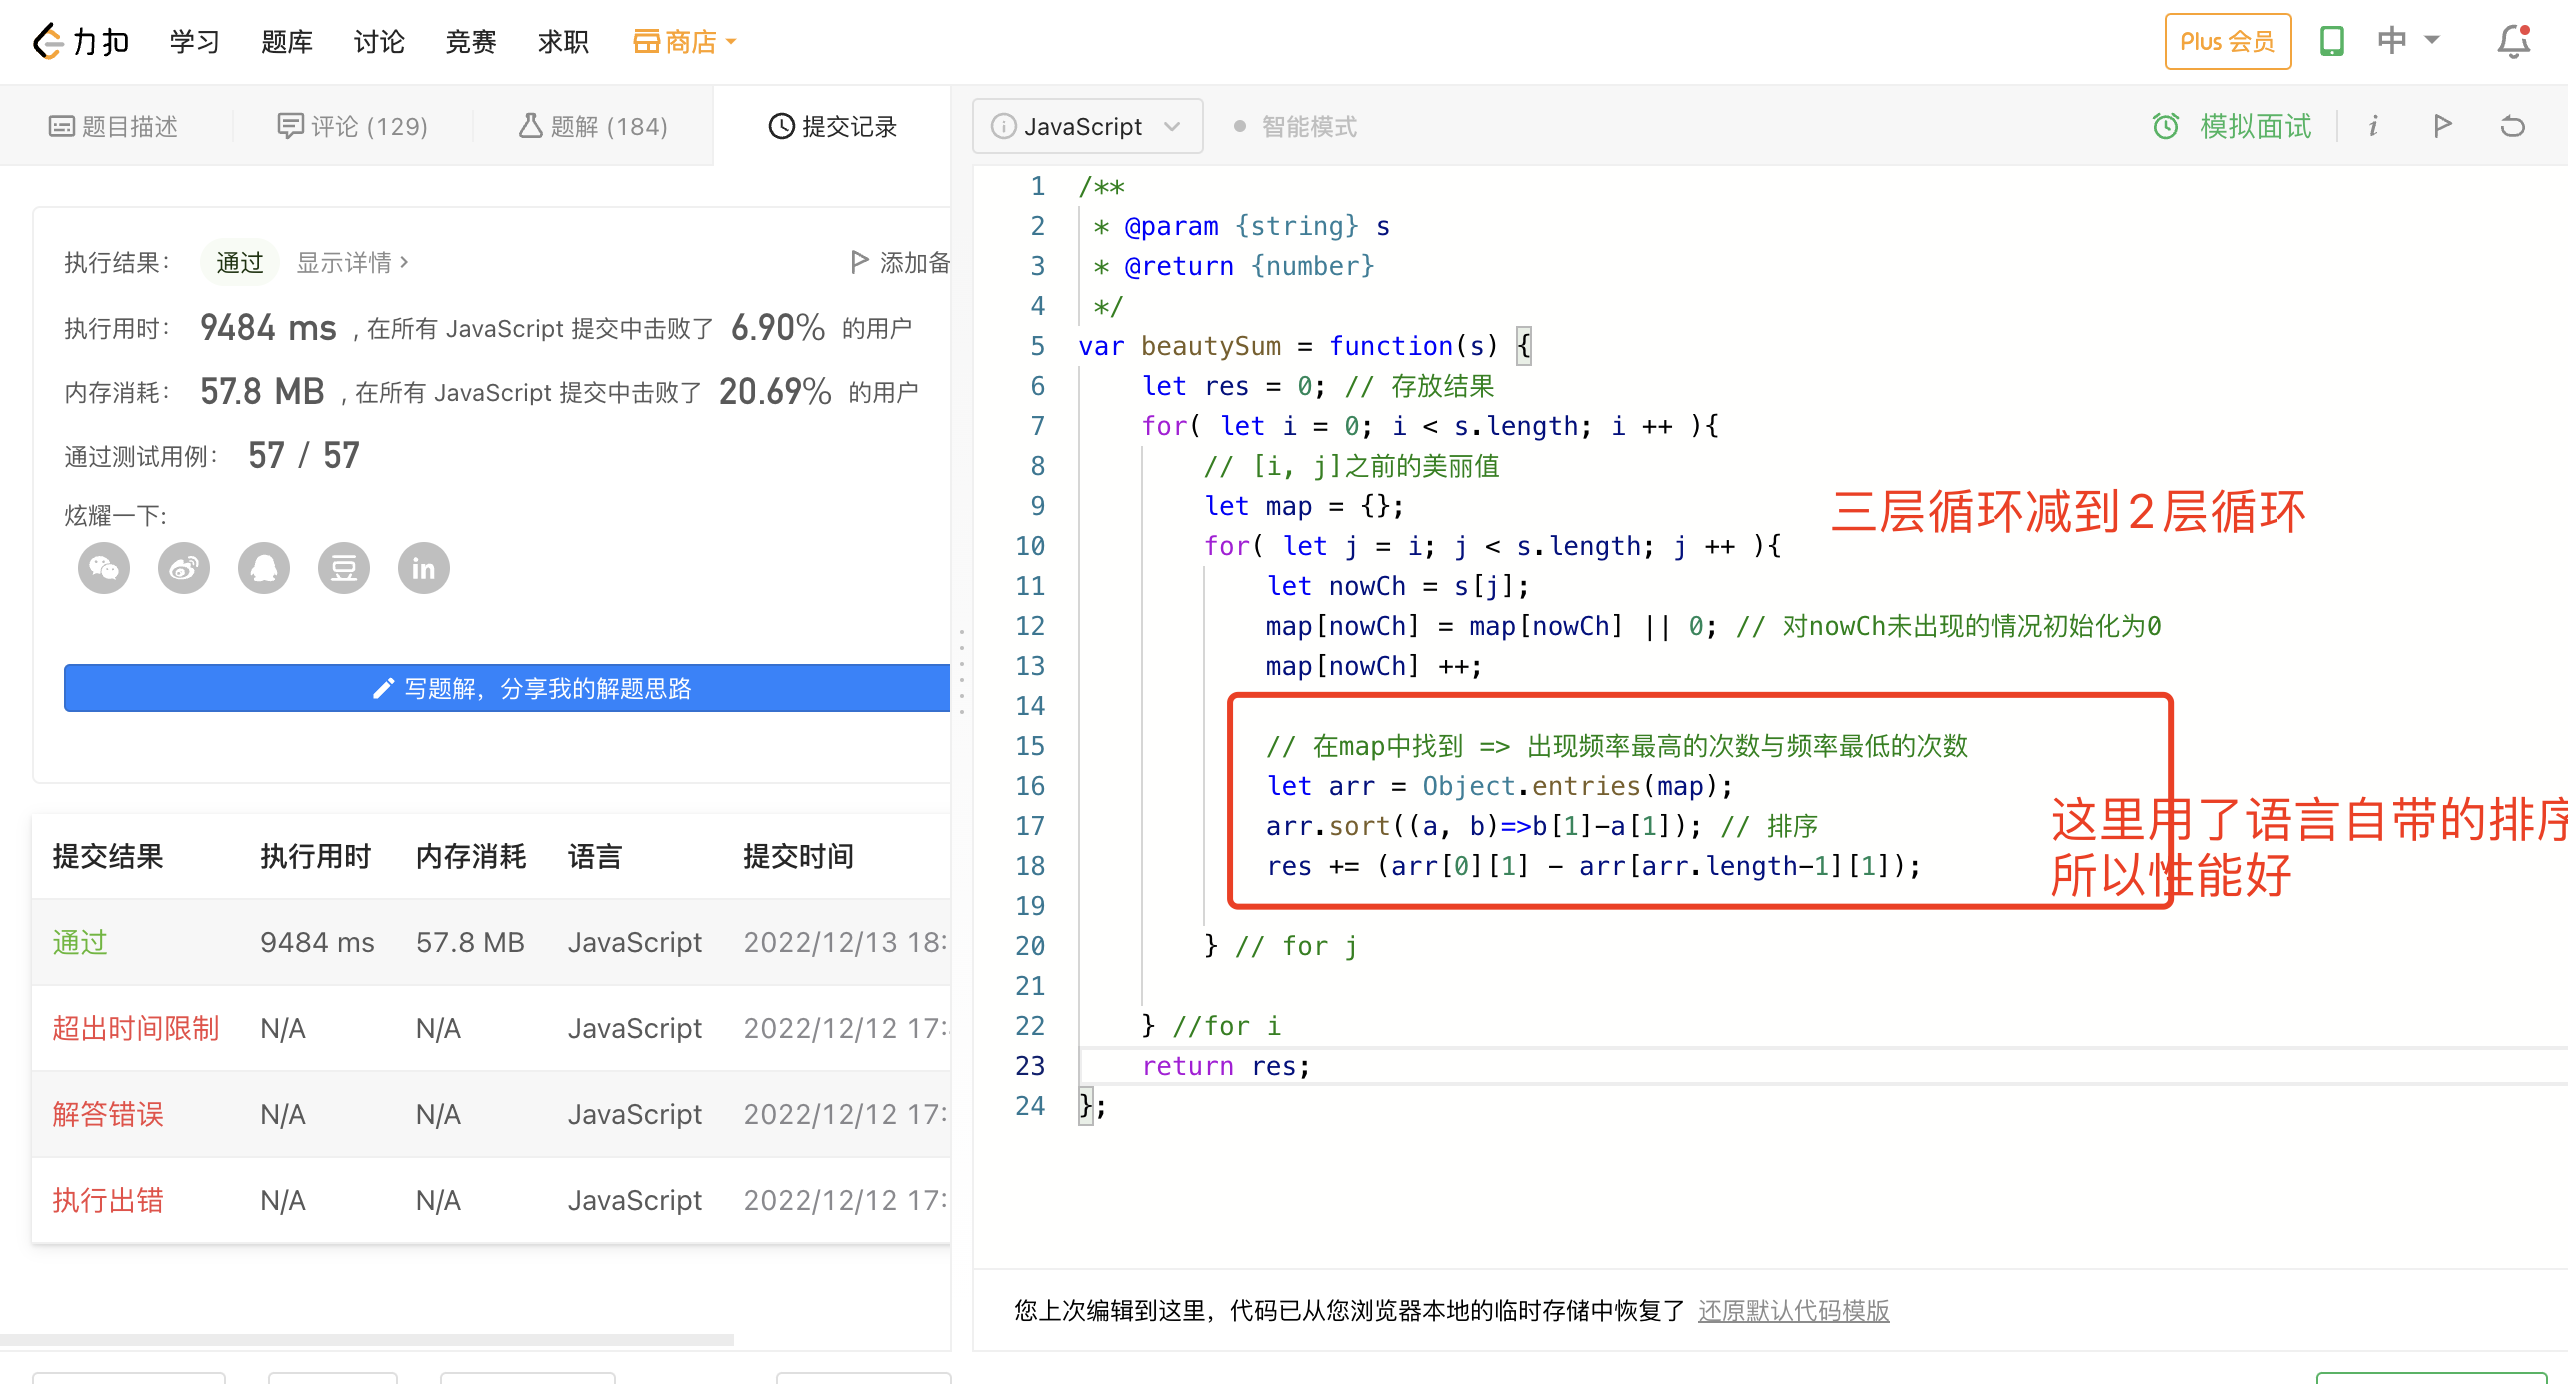The width and height of the screenshot is (2568, 1384).
Task: Share result to QQ
Action: tap(264, 568)
